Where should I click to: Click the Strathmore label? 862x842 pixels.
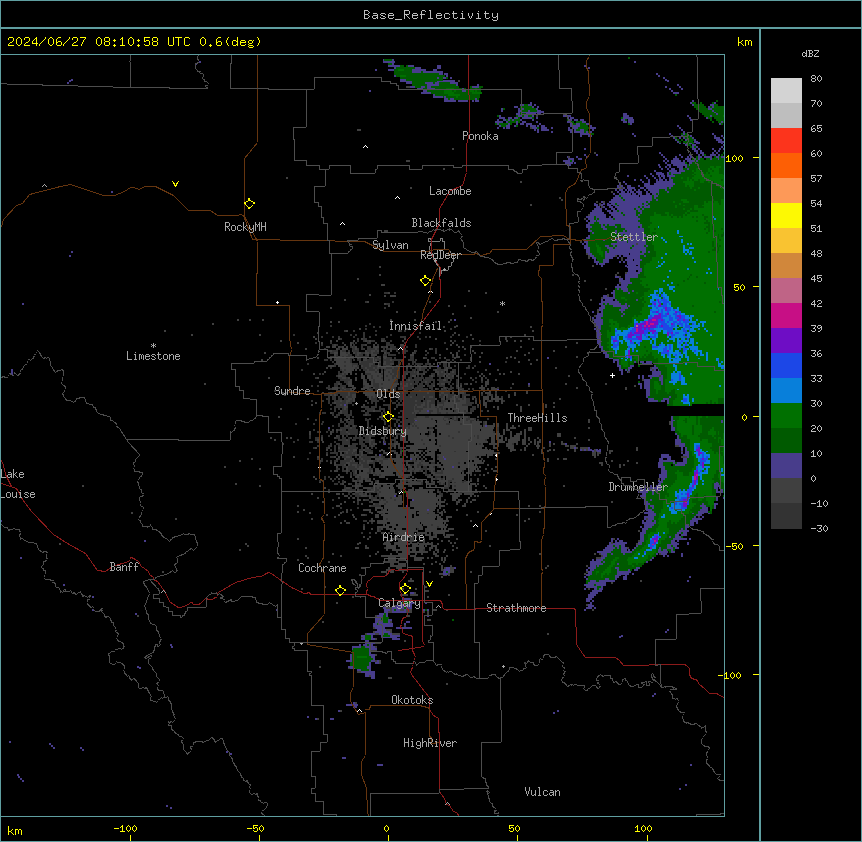(516, 608)
